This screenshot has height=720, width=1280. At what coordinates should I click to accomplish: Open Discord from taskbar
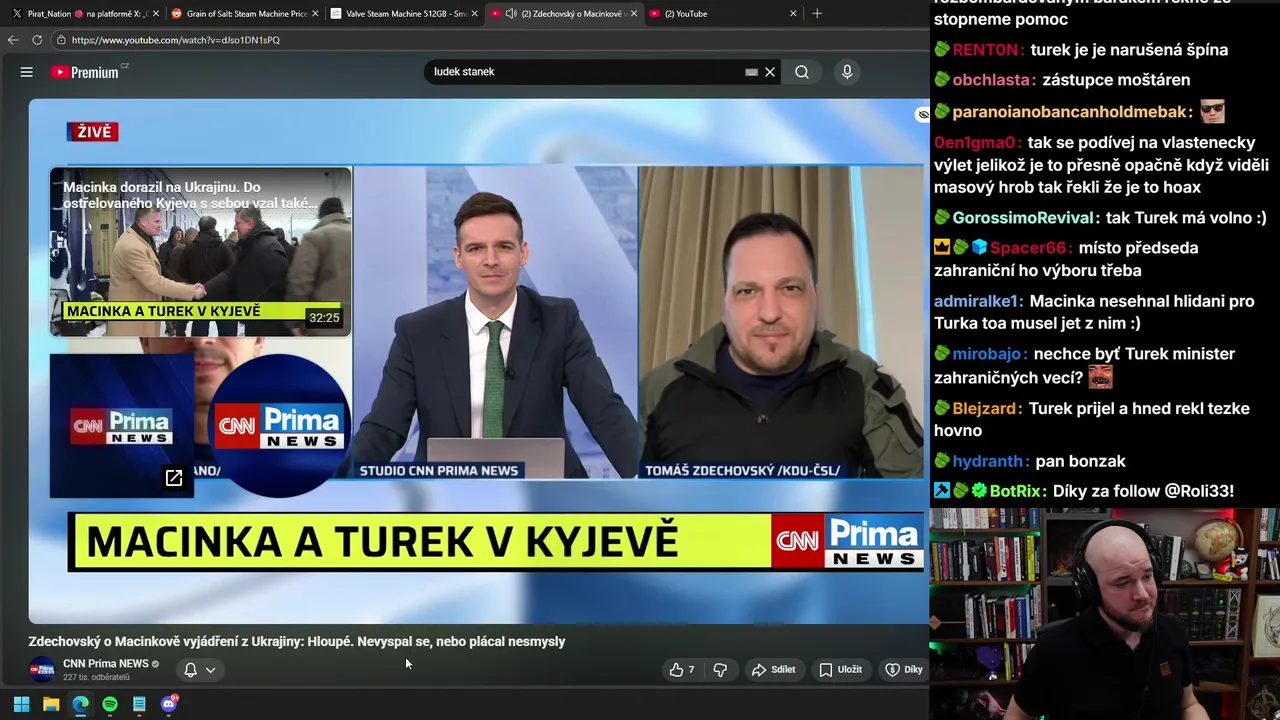(169, 704)
